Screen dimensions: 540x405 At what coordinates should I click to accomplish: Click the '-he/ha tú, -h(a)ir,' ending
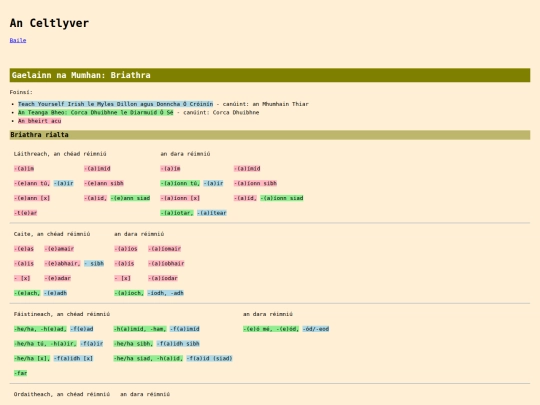pyautogui.click(x=45, y=344)
